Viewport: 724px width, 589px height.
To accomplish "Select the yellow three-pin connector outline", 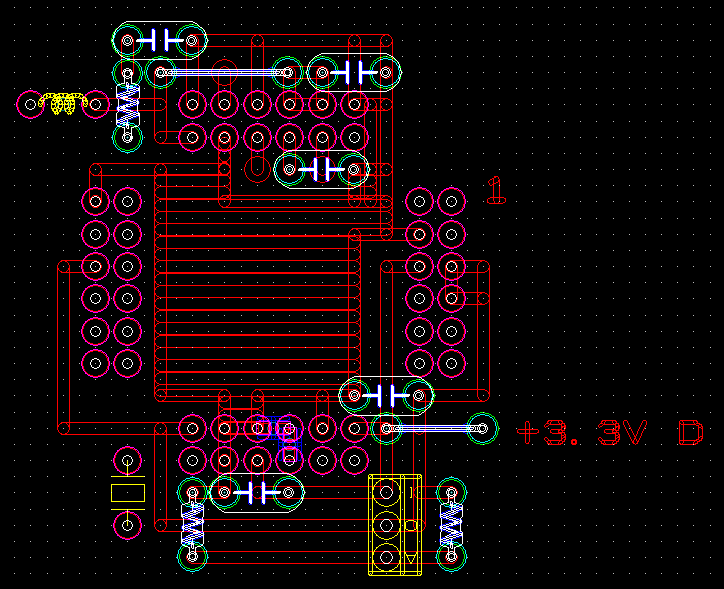I will coord(395,525).
